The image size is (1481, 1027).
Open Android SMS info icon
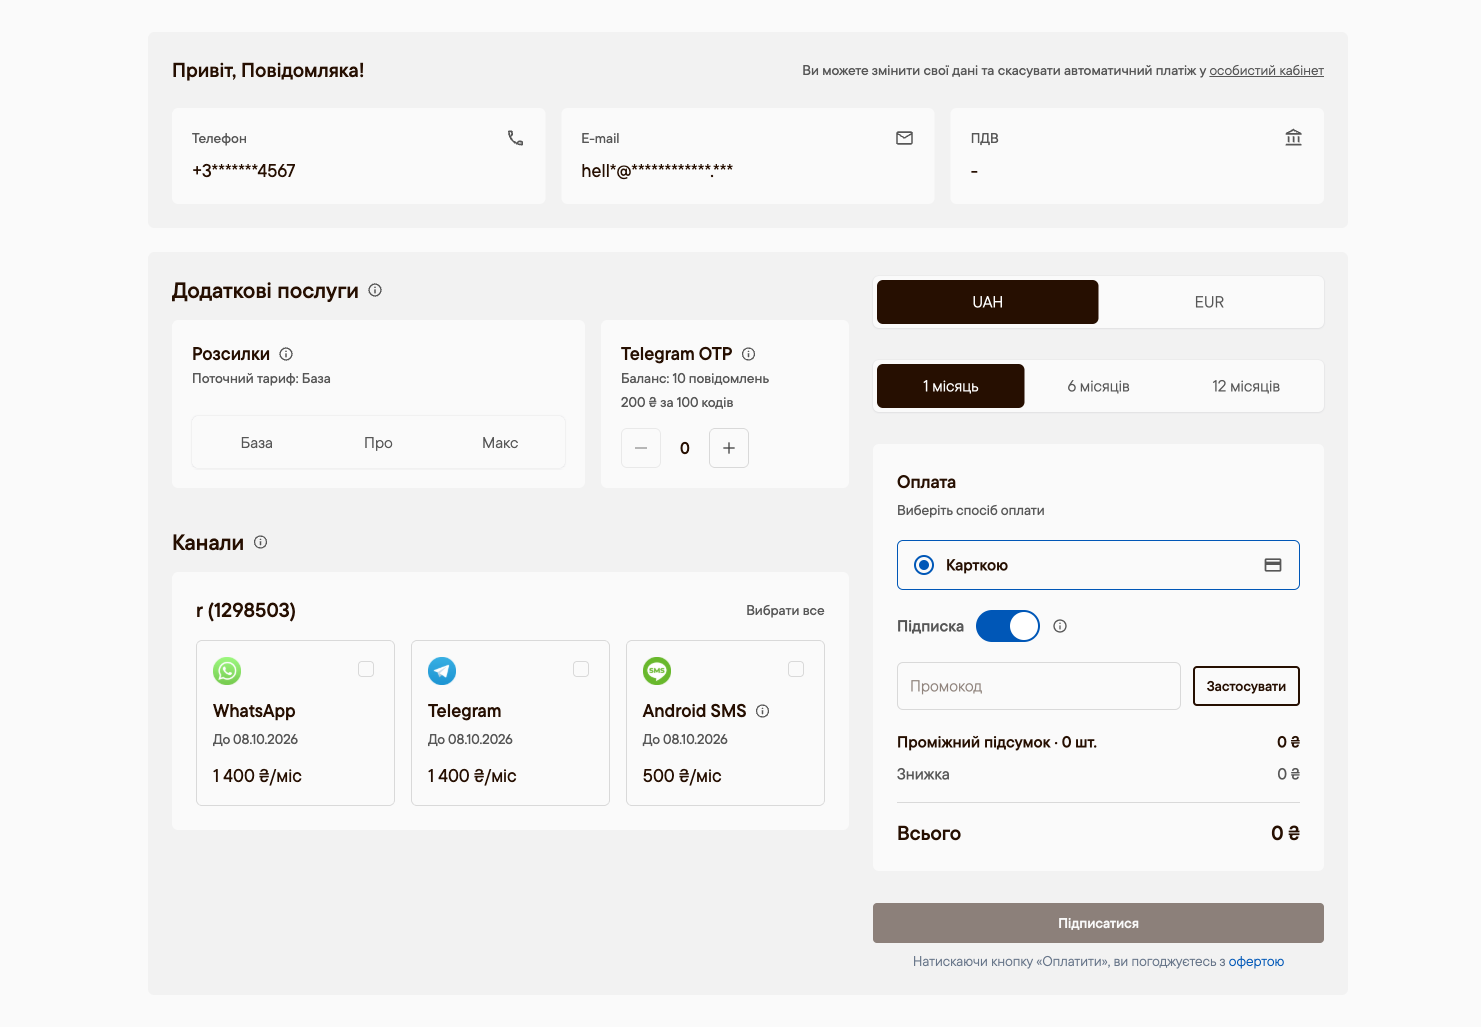coord(762,711)
